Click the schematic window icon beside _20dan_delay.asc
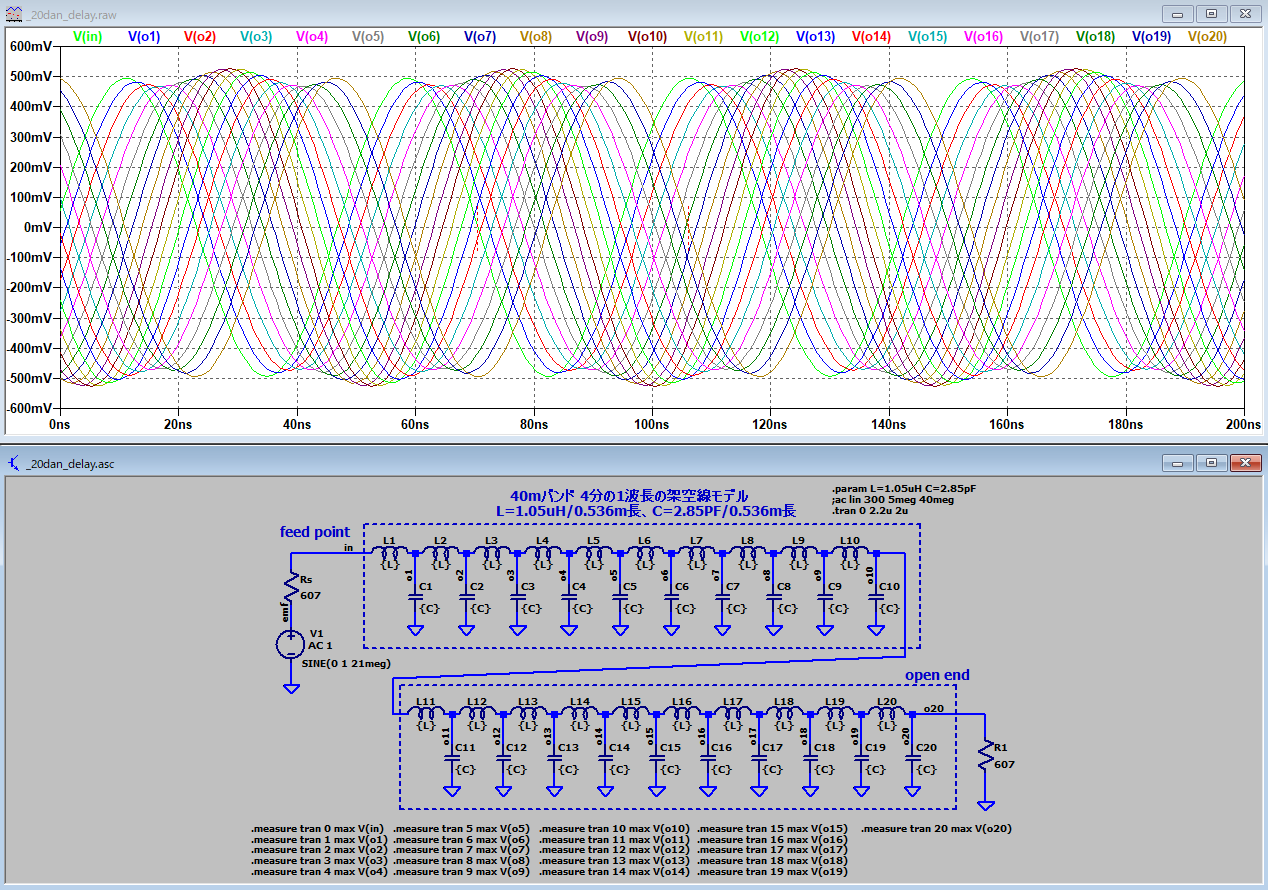The image size is (1268, 890). (14, 464)
